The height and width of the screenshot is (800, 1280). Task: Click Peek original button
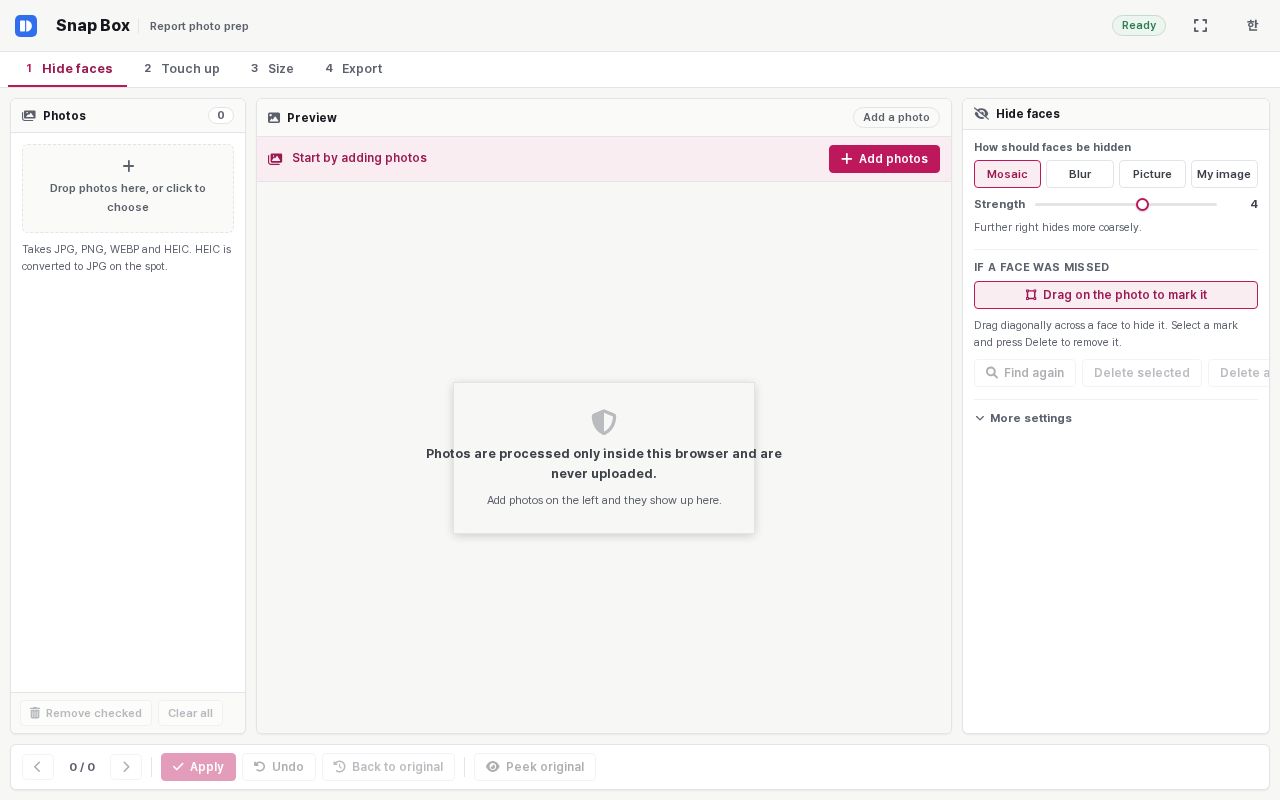[535, 767]
